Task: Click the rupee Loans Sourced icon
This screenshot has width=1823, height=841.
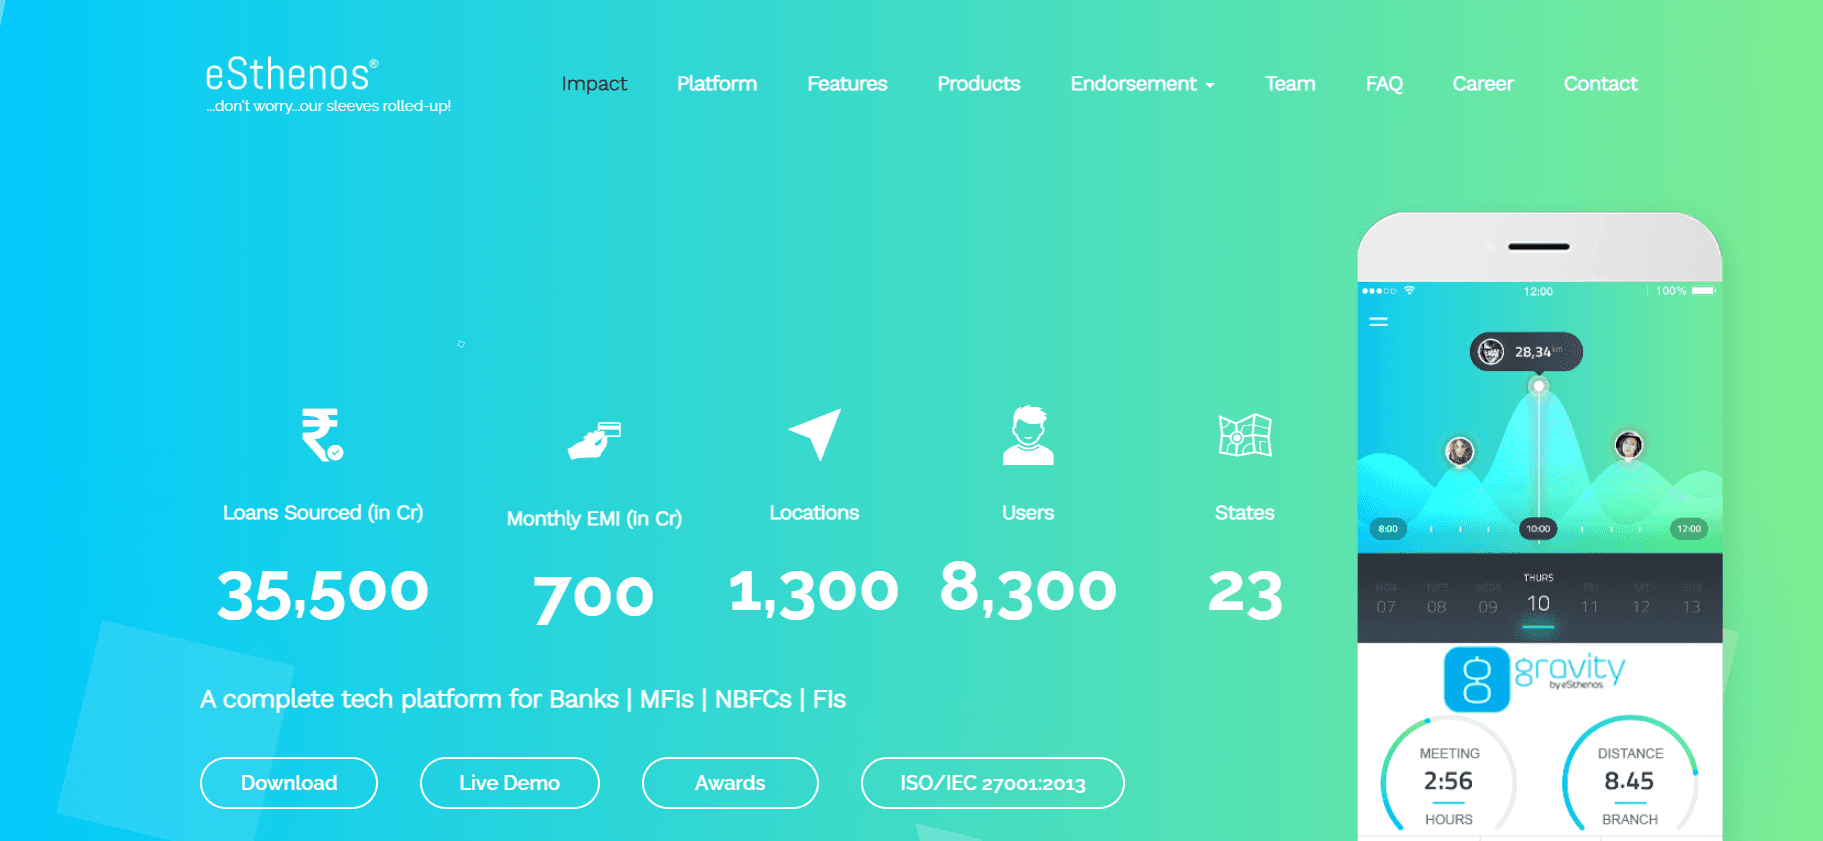Action: [x=322, y=435]
